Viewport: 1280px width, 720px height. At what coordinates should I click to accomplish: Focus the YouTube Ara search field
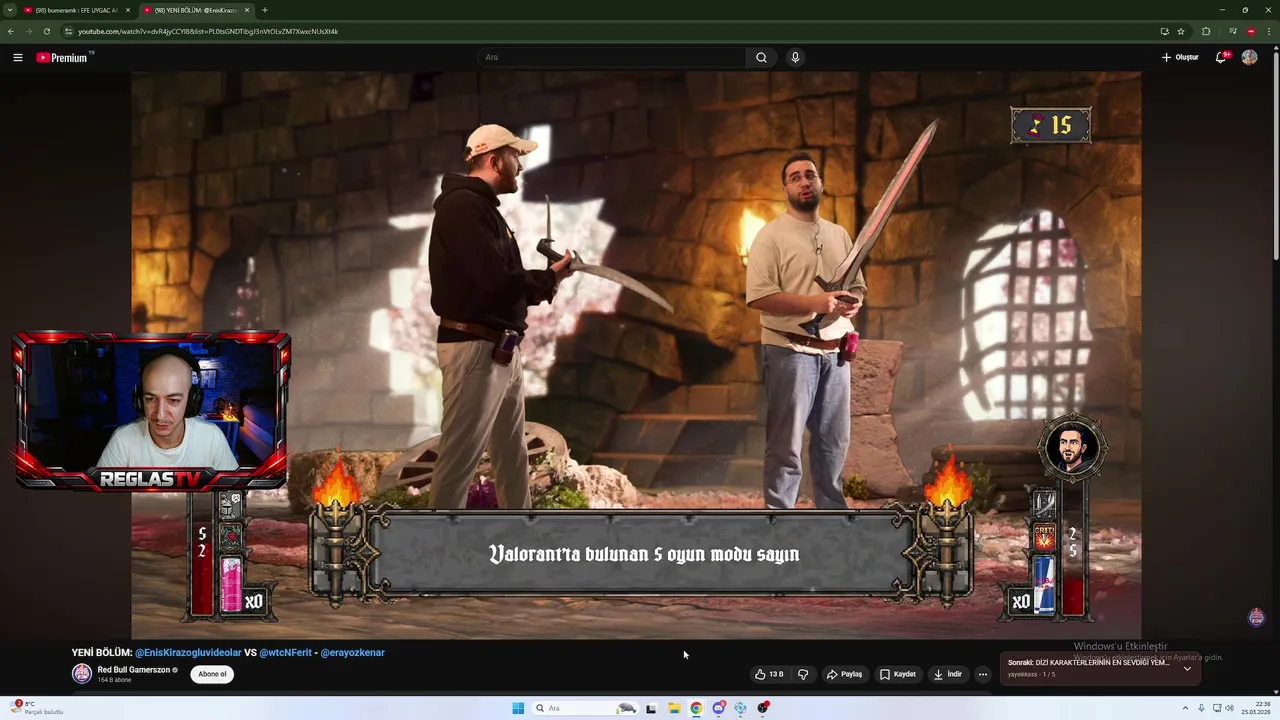click(612, 57)
